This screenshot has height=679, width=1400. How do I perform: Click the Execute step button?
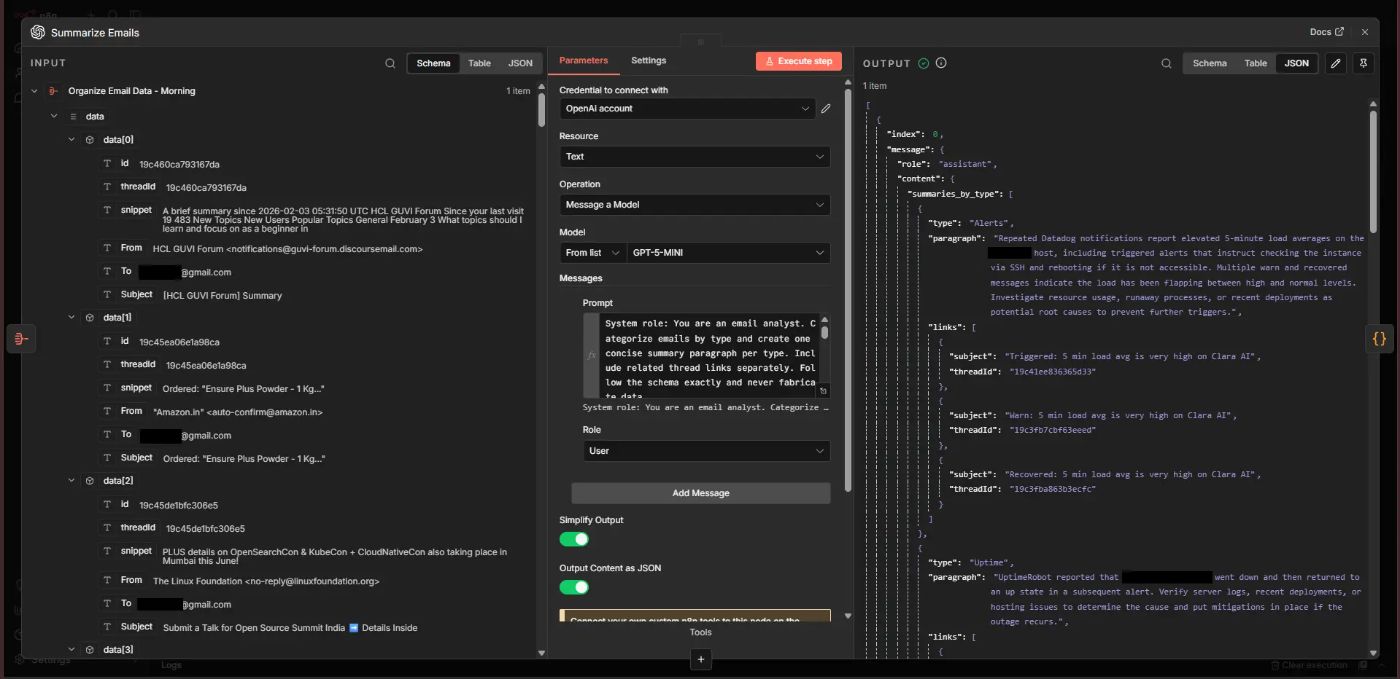(x=798, y=61)
